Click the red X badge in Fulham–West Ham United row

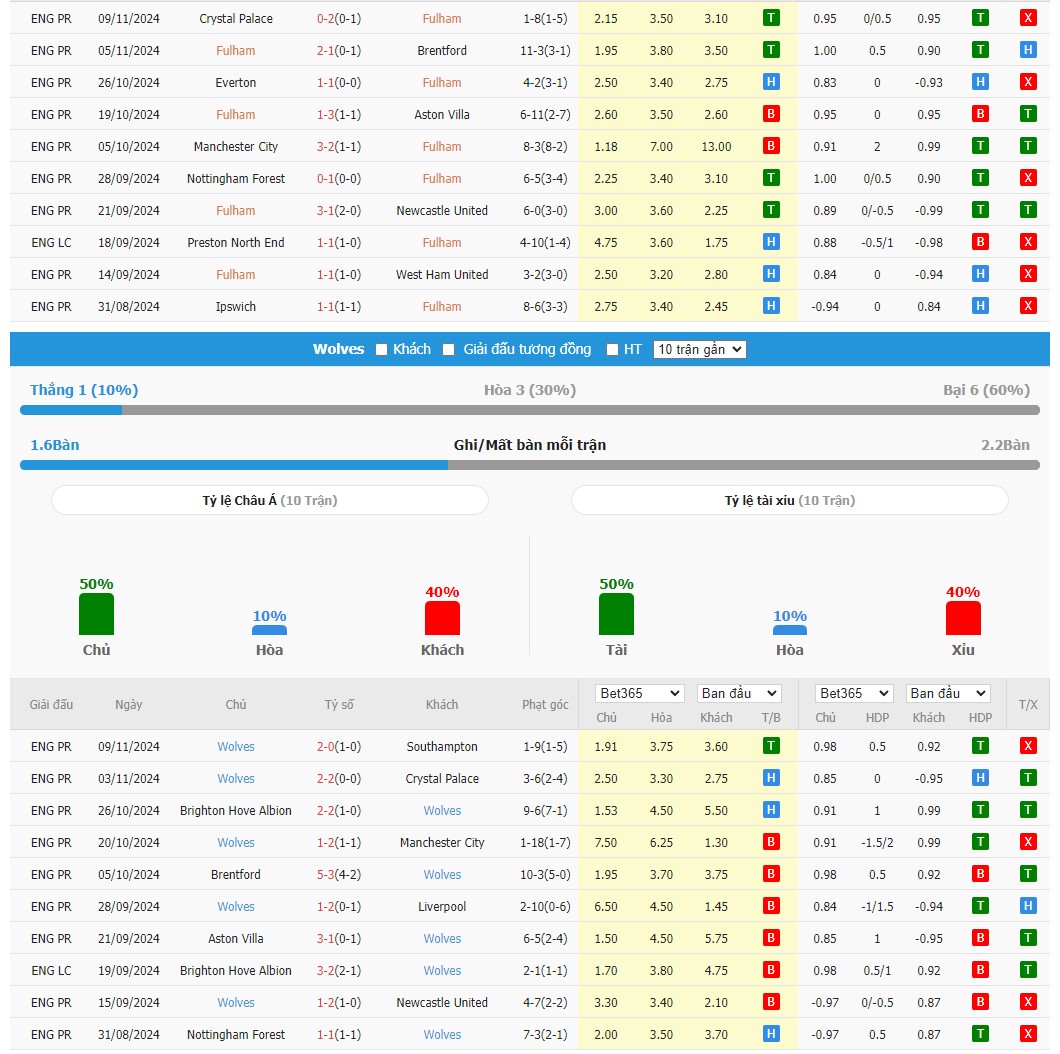click(1028, 274)
